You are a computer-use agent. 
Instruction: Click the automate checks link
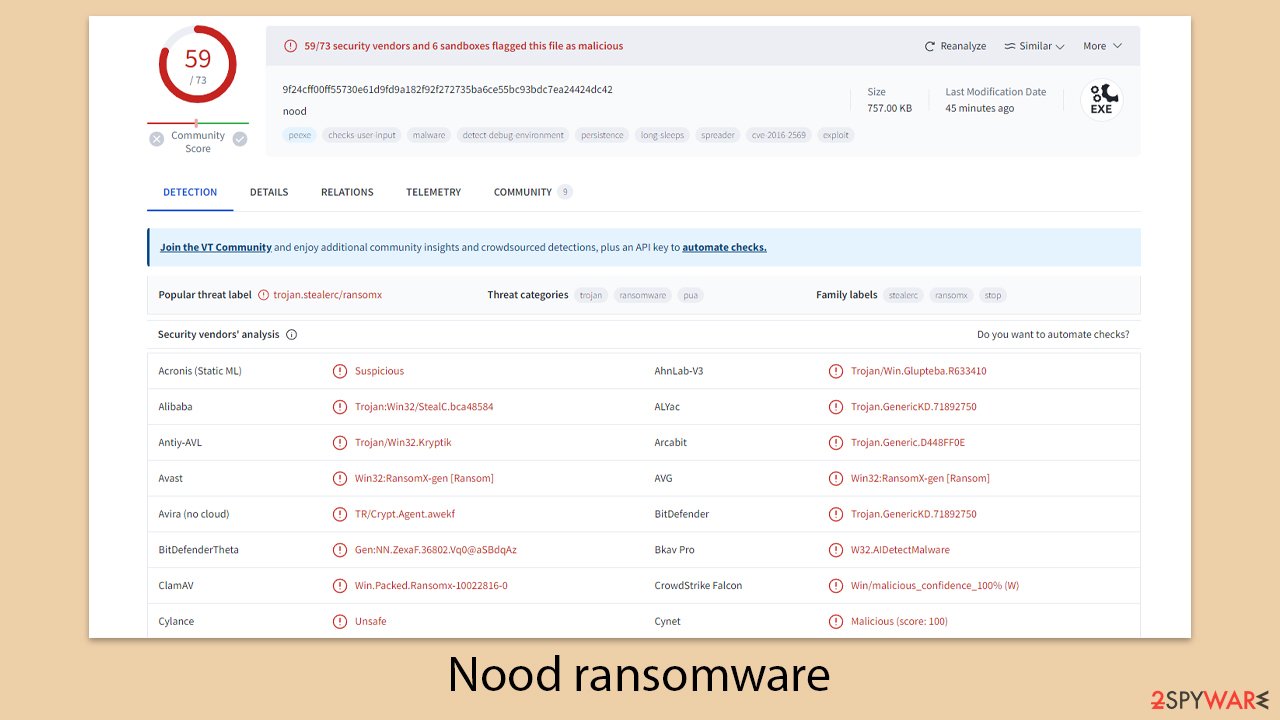pyautogui.click(x=723, y=246)
